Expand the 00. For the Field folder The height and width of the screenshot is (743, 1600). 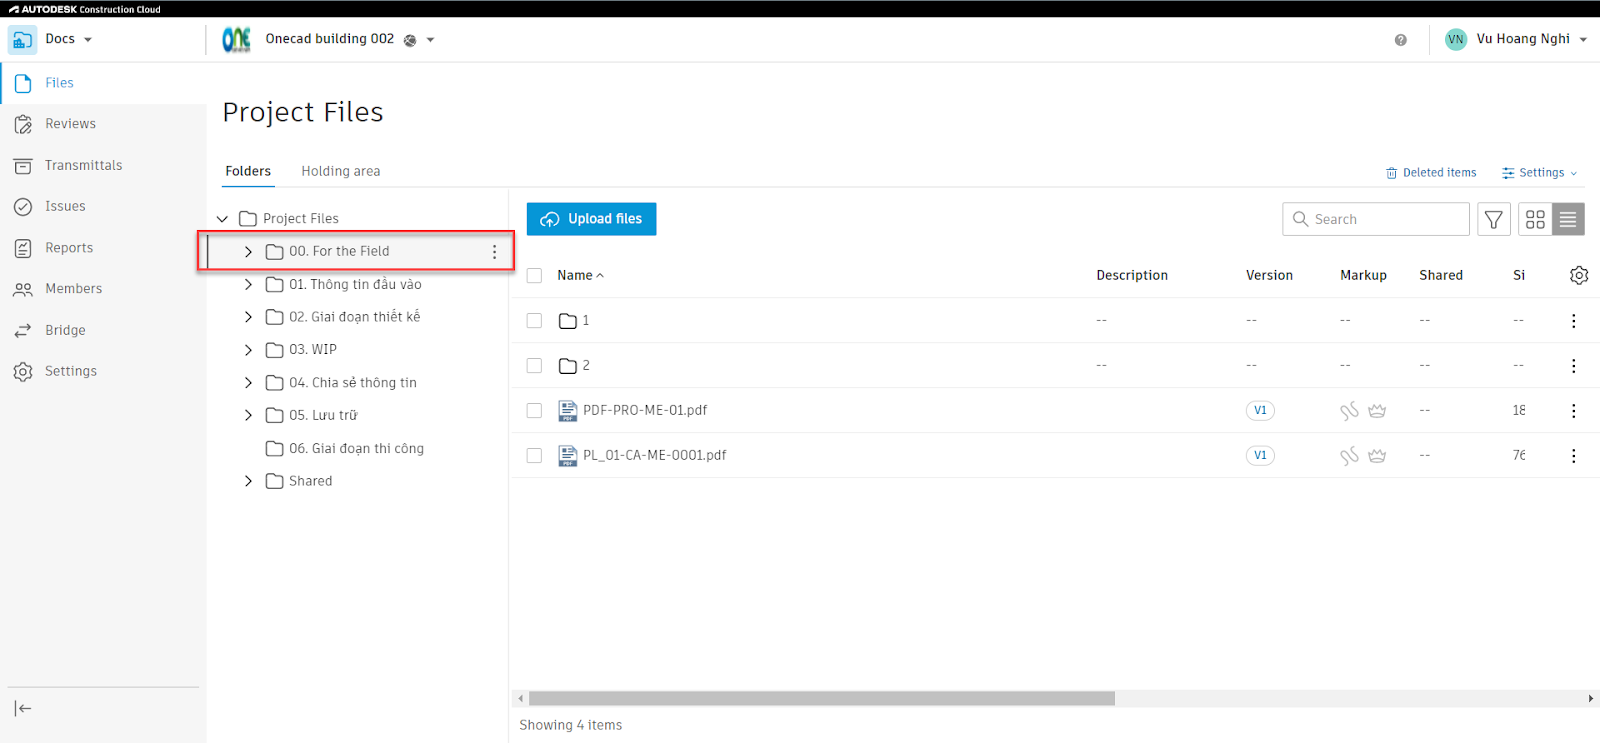[248, 252]
